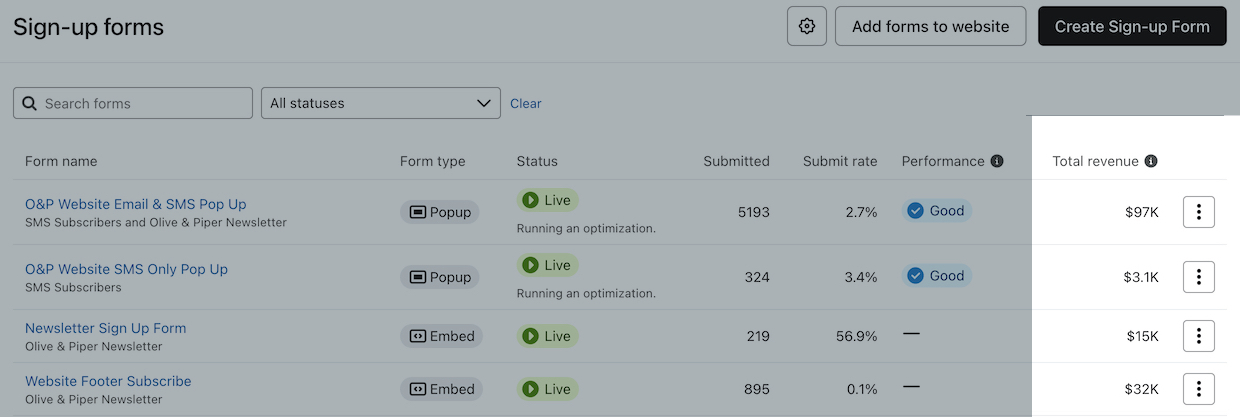Click Create Sign-up Form button
The height and width of the screenshot is (417, 1240).
click(x=1132, y=27)
